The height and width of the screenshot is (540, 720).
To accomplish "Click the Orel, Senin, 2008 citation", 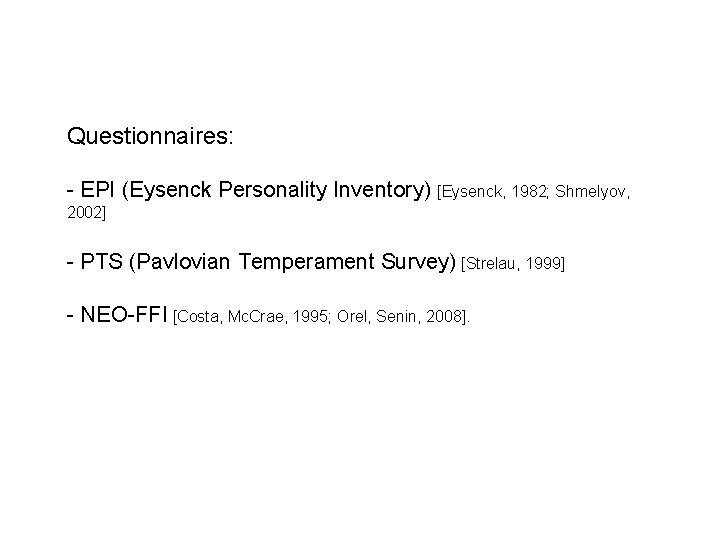I will [400, 317].
